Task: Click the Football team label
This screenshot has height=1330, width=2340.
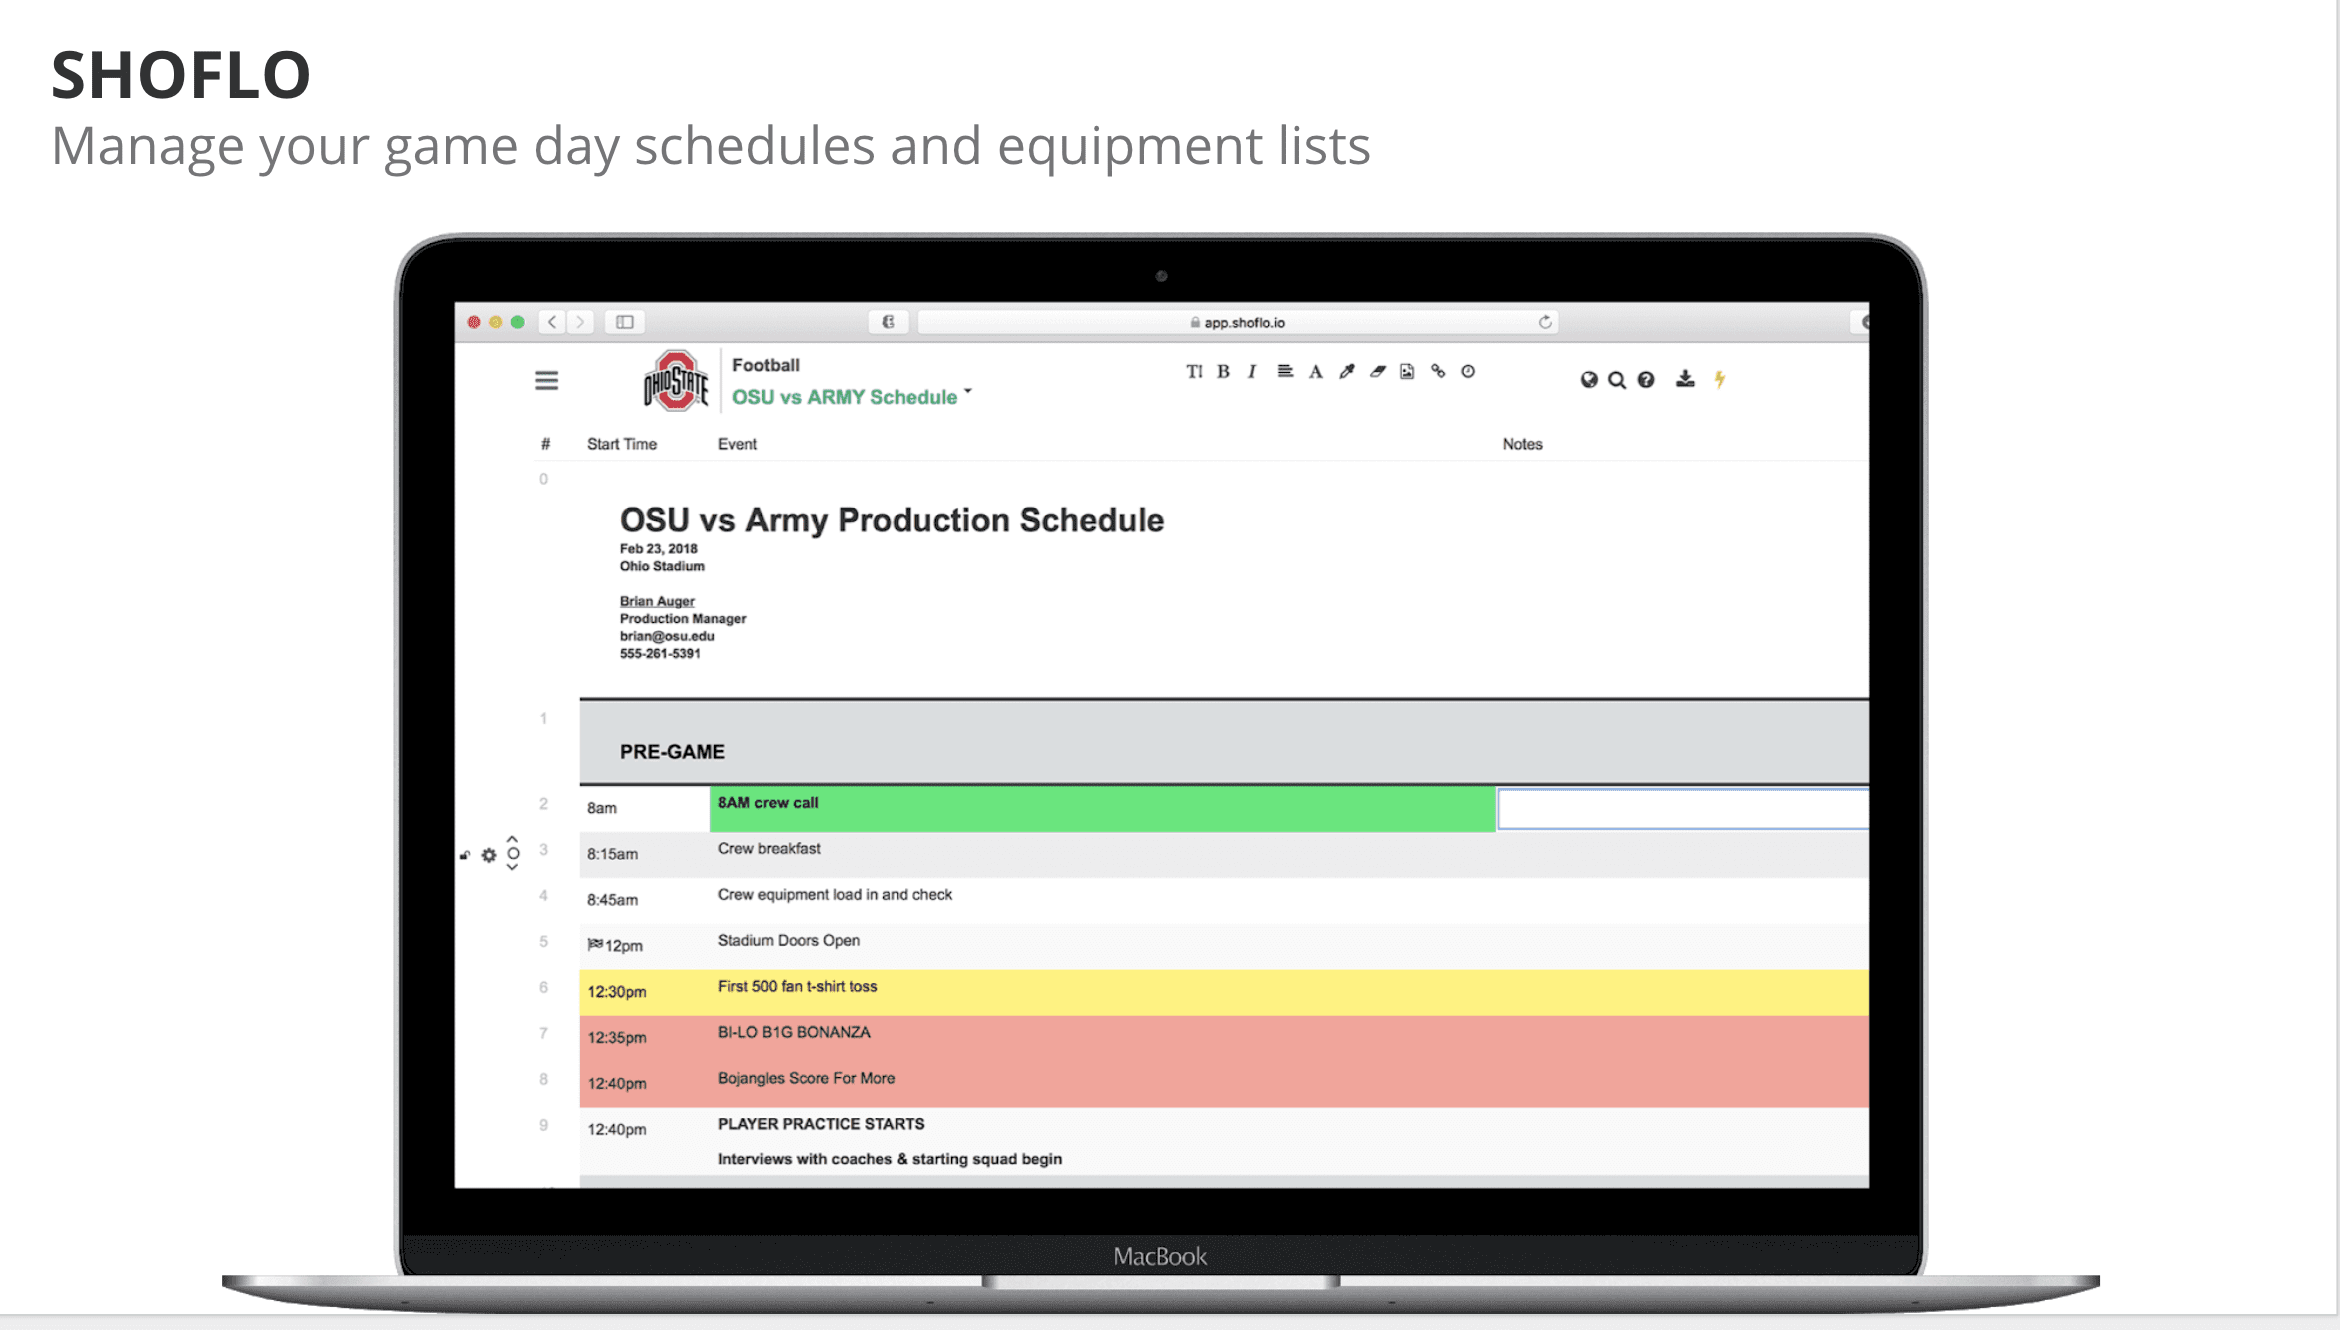Action: 766,365
